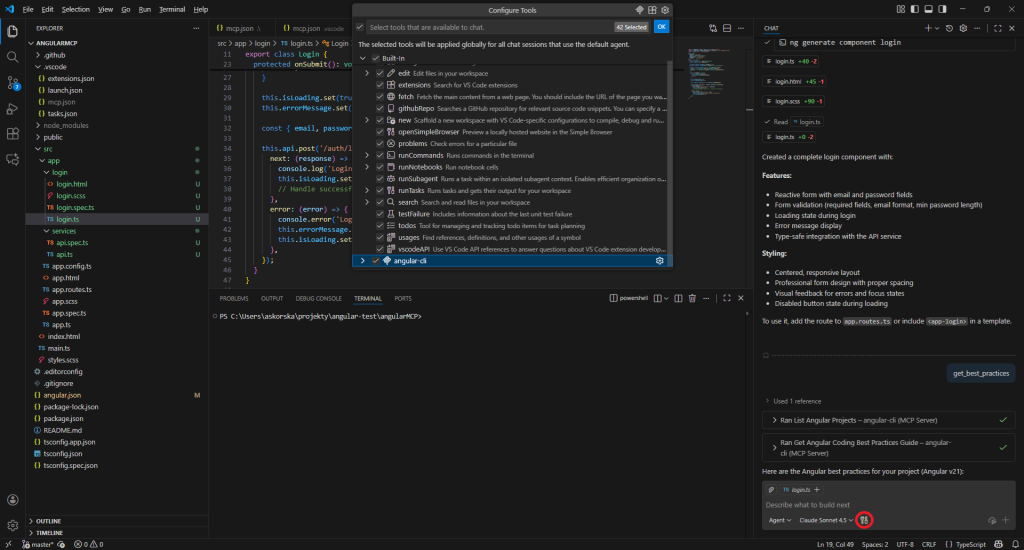Viewport: 1024px width, 550px height.
Task: Open the notifications bell in status bar
Action: (1016, 544)
